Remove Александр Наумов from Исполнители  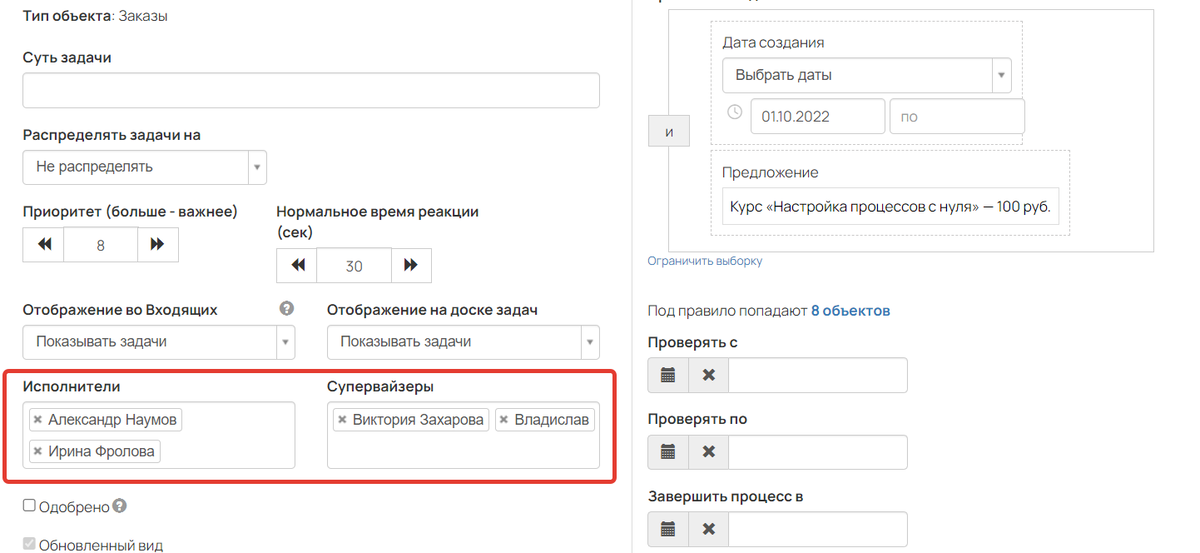[x=38, y=420]
